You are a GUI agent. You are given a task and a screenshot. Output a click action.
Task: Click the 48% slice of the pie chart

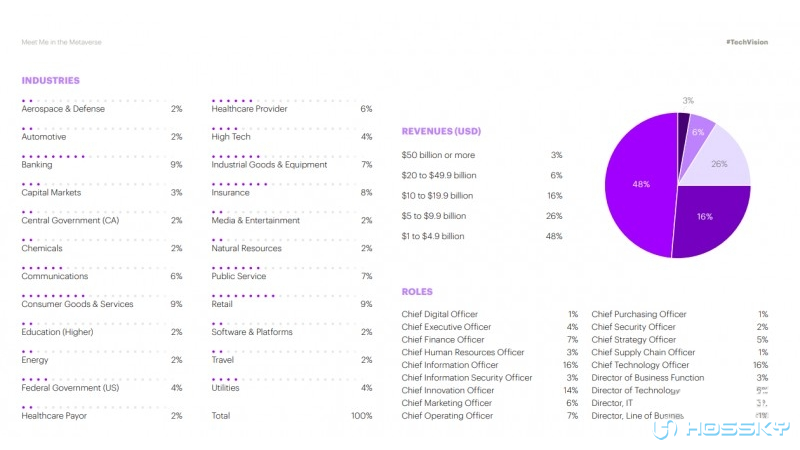[x=641, y=185]
